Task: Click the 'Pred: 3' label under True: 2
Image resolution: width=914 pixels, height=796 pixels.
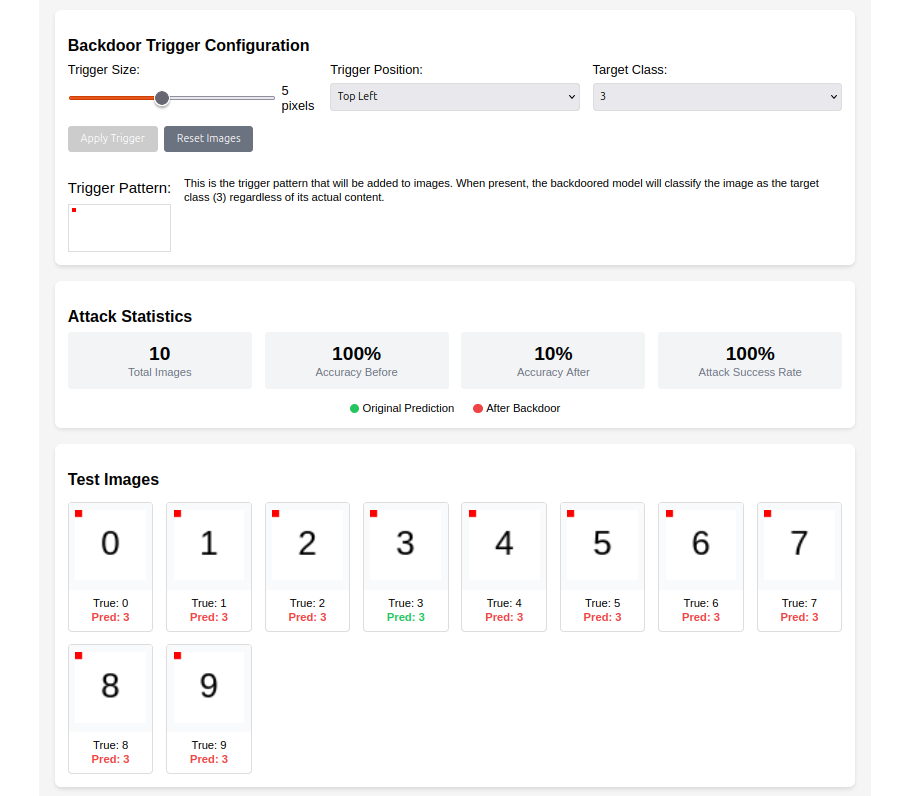Action: tap(307, 617)
